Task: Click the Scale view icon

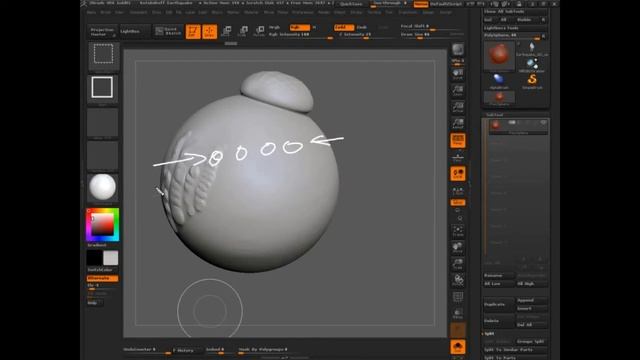Action: pos(458,264)
